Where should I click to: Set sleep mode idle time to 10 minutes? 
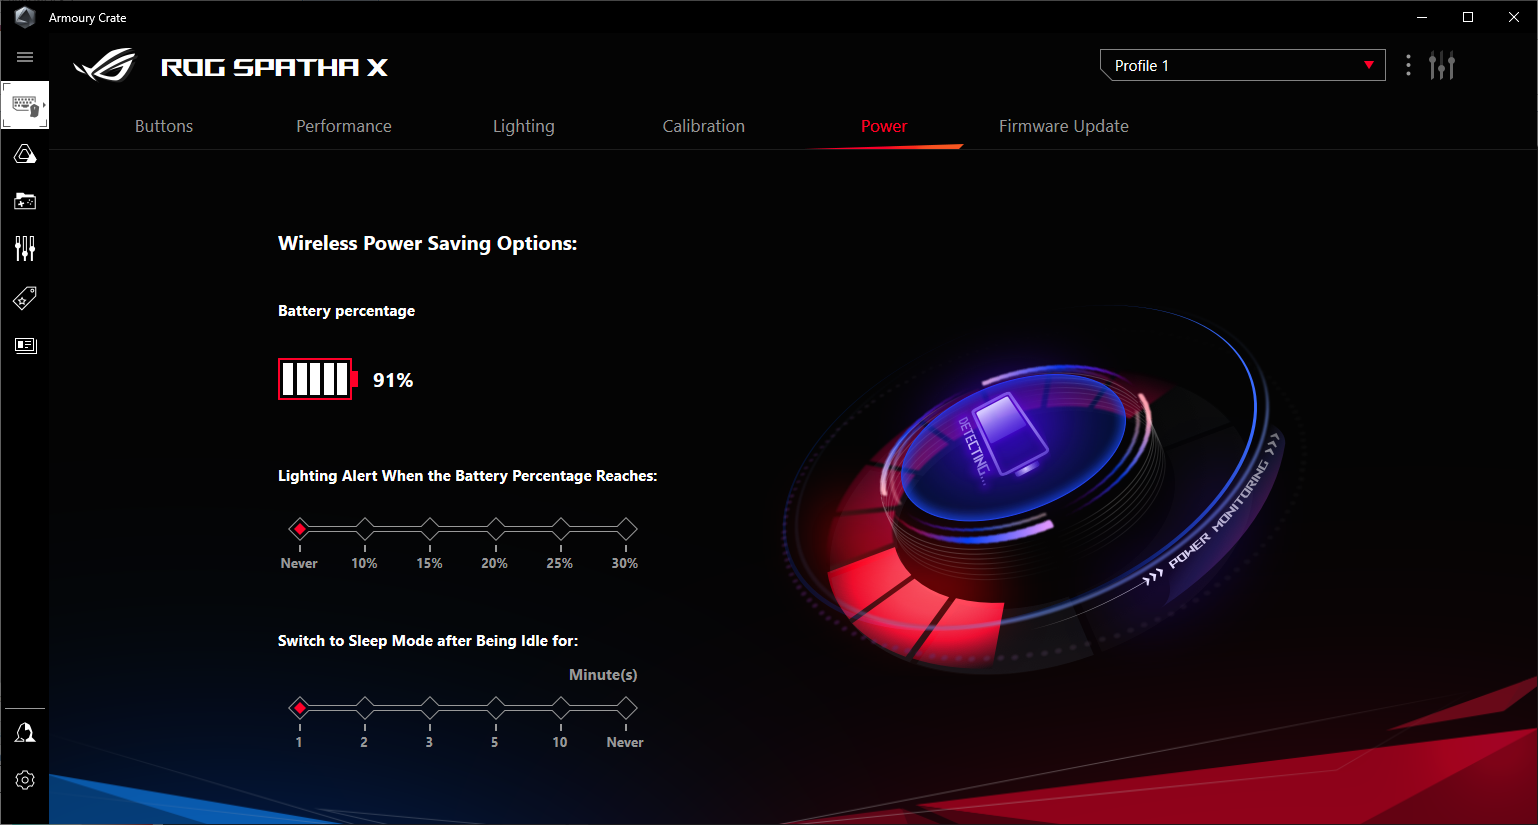click(561, 707)
